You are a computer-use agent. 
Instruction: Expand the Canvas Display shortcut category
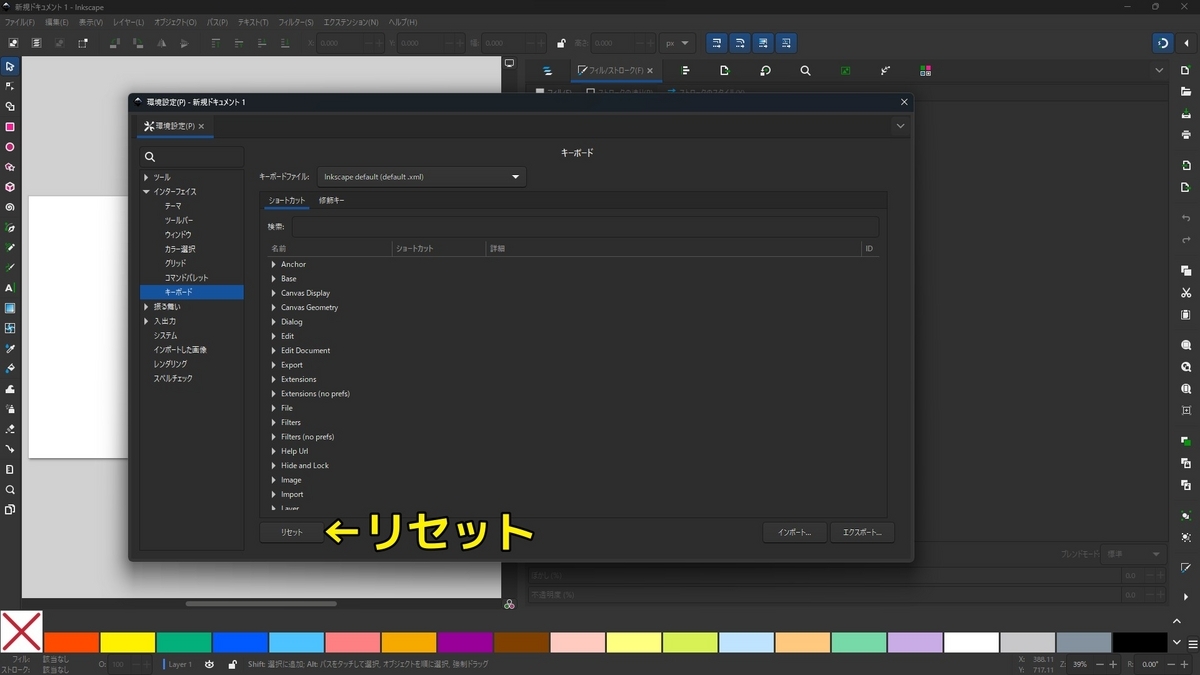click(x=276, y=292)
